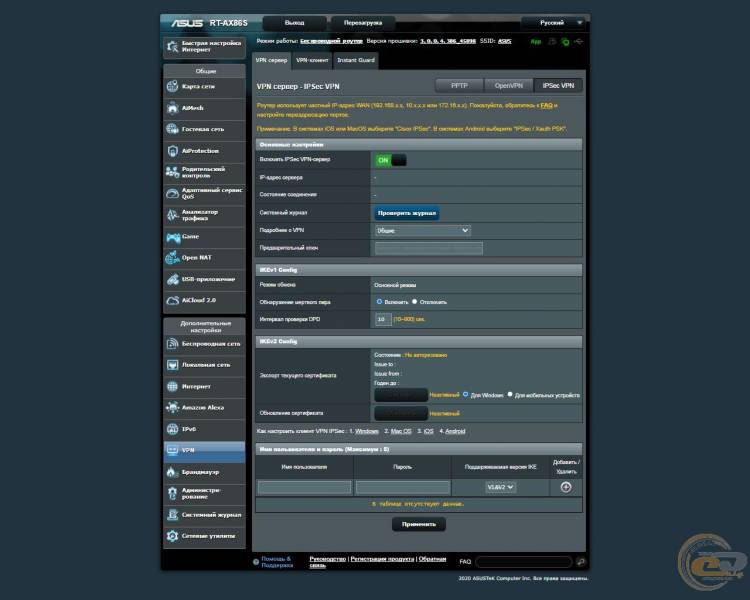Select the PPTP server type tab
Screen dimensions: 750x600
[x=459, y=86]
